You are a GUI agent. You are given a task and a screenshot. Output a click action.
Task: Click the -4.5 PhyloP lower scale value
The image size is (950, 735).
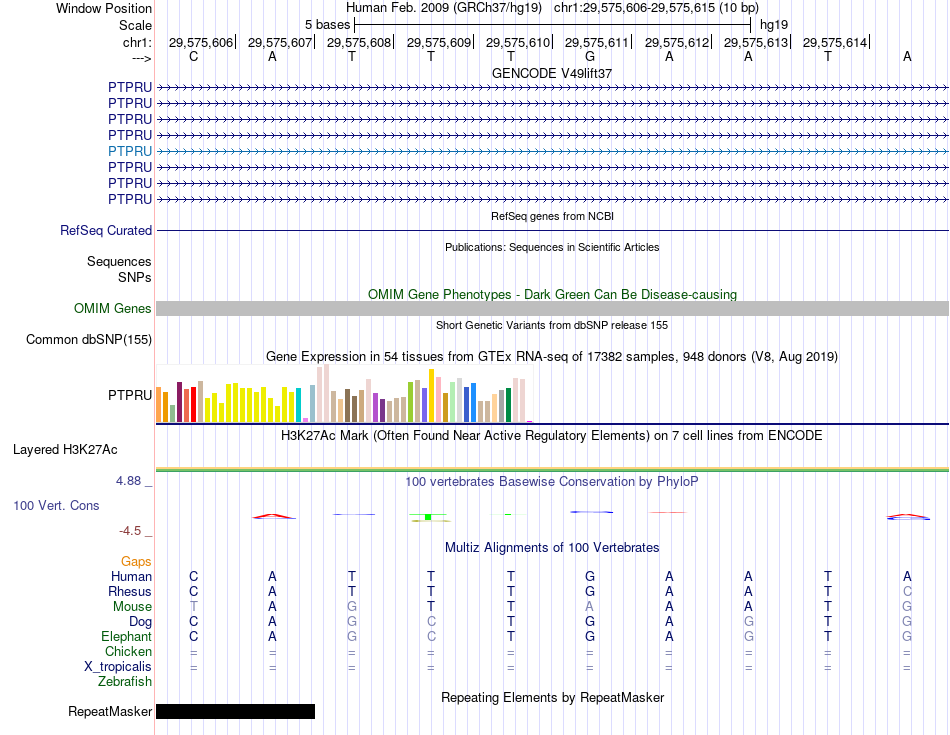point(130,531)
